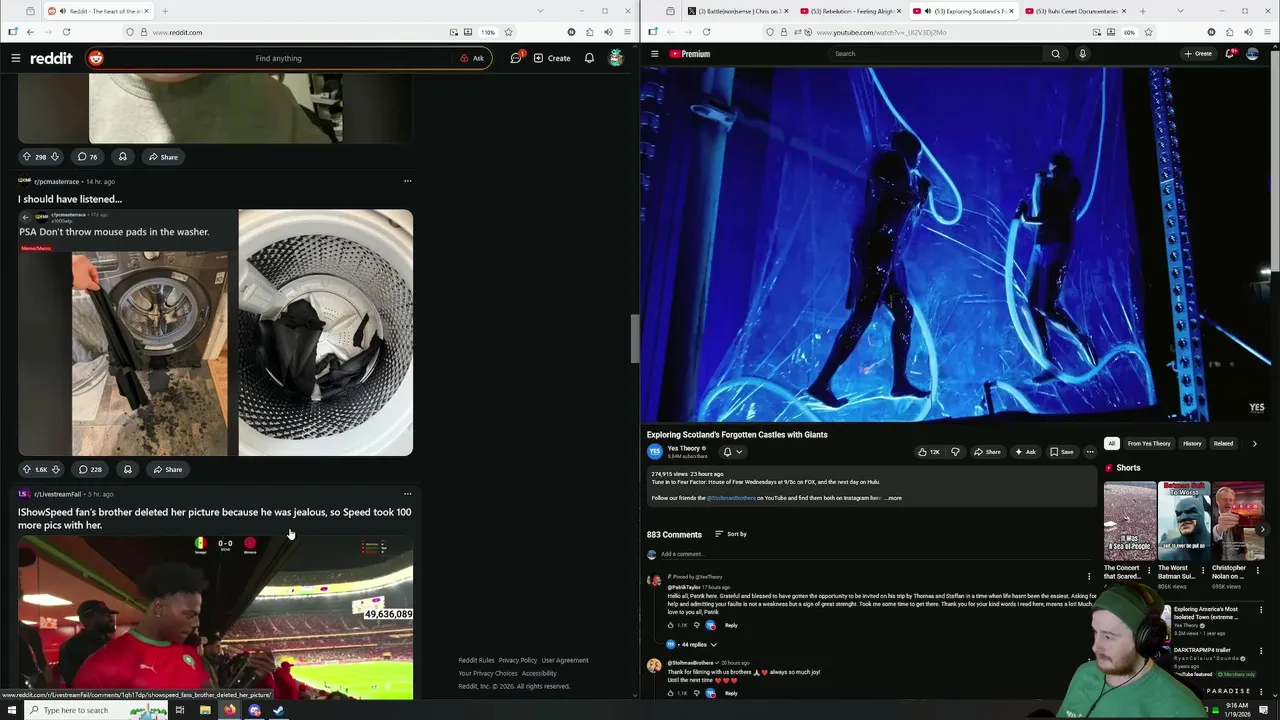Open YouTube account avatar menu
Screen dimensions: 1280x720
point(1252,54)
